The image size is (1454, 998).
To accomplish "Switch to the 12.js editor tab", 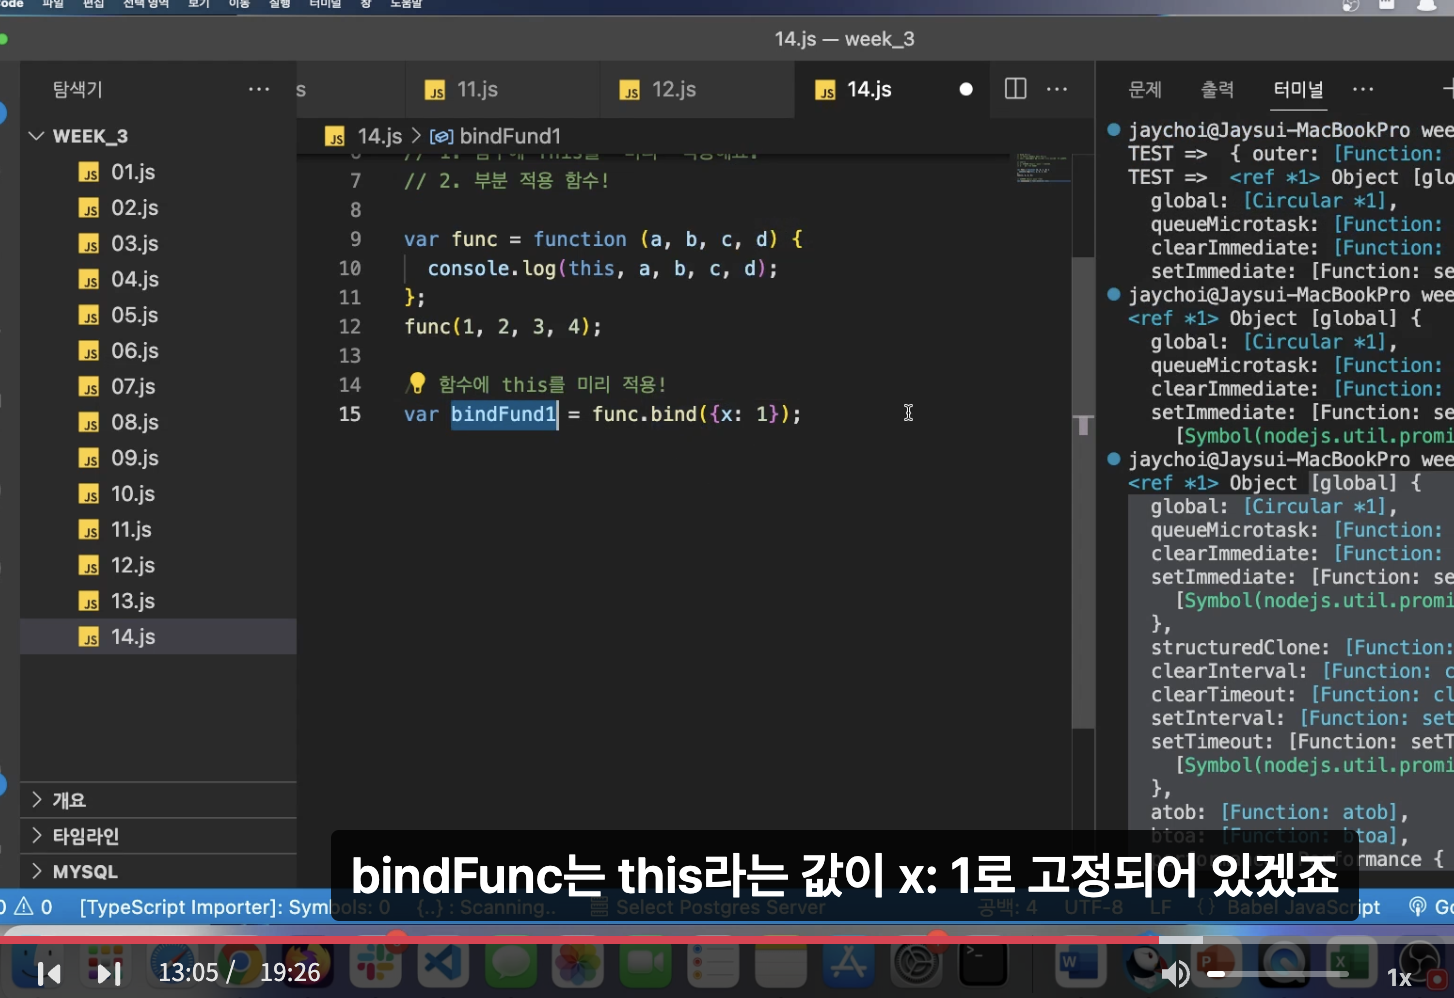I will 697,89.
